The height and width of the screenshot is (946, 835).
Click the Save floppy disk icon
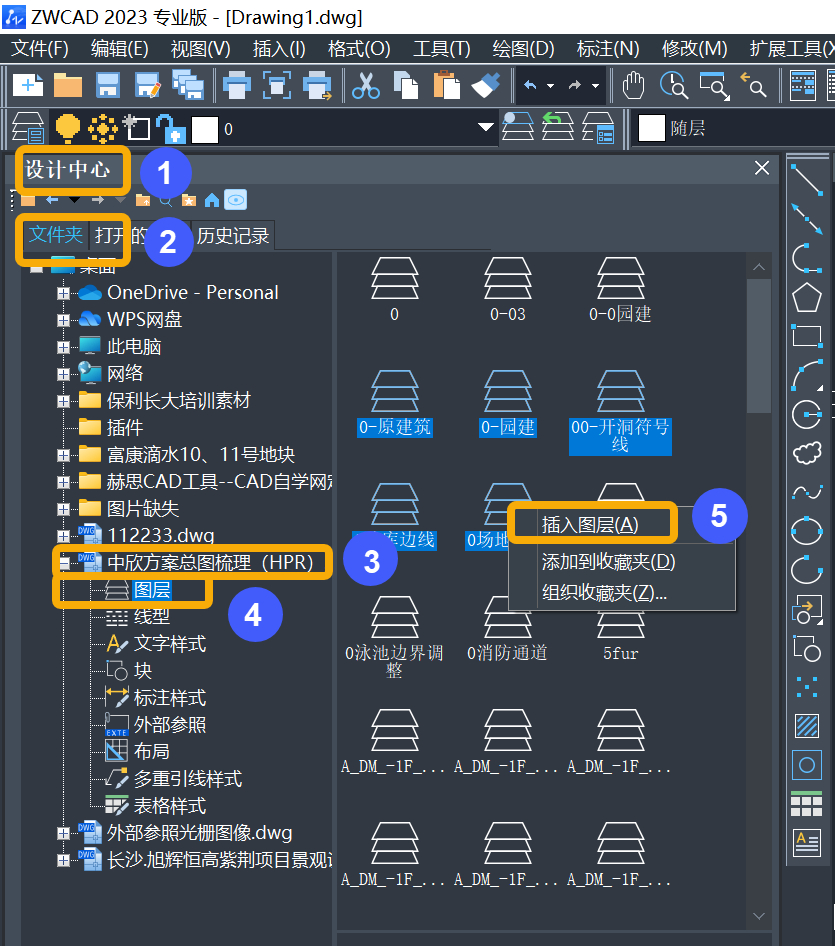click(x=108, y=86)
